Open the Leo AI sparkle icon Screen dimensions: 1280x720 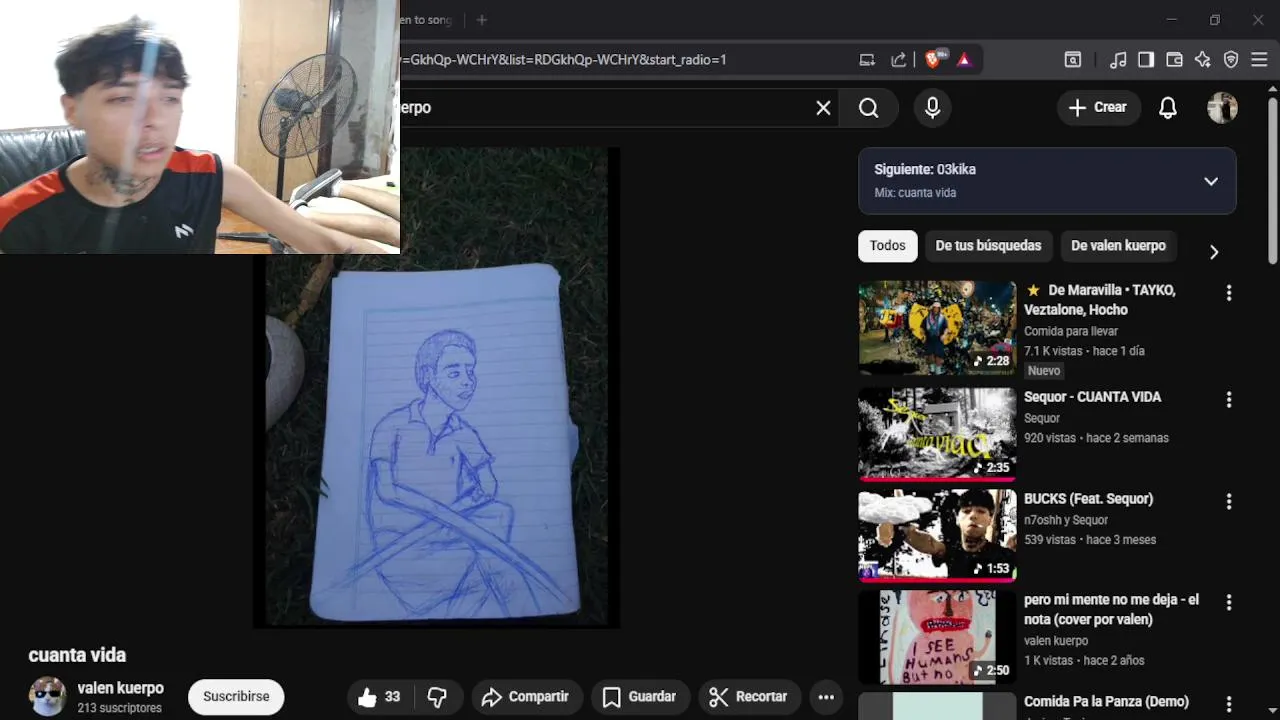1203,60
